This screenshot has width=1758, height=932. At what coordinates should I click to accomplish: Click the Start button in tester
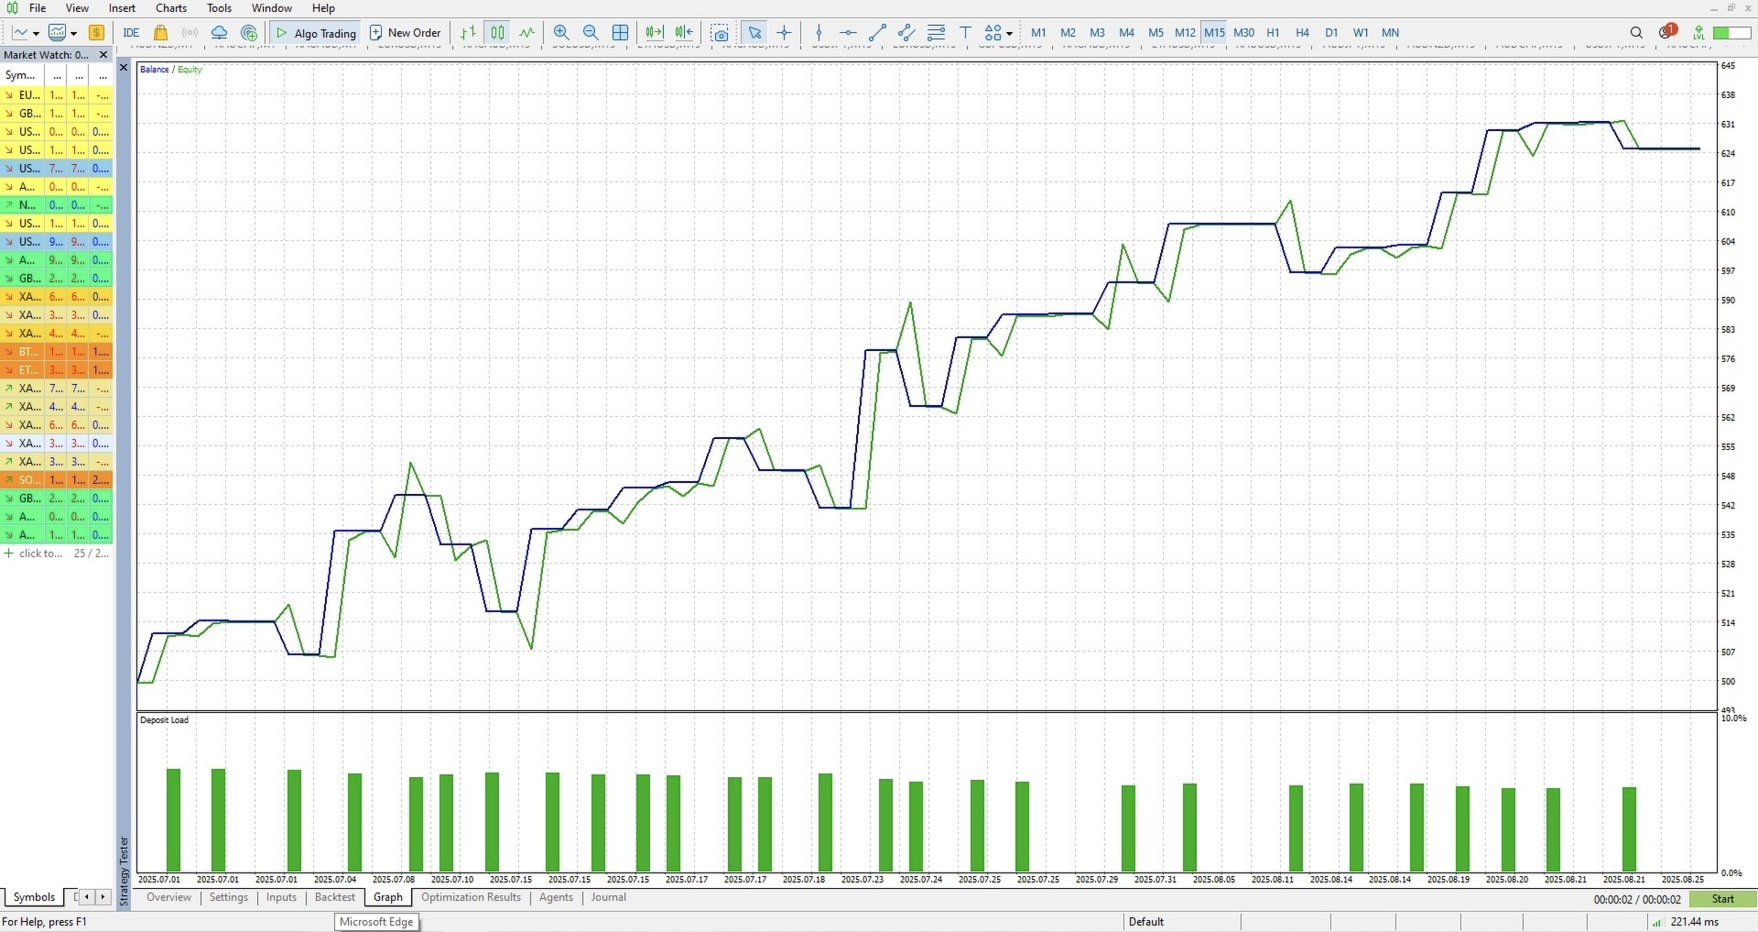click(1723, 899)
